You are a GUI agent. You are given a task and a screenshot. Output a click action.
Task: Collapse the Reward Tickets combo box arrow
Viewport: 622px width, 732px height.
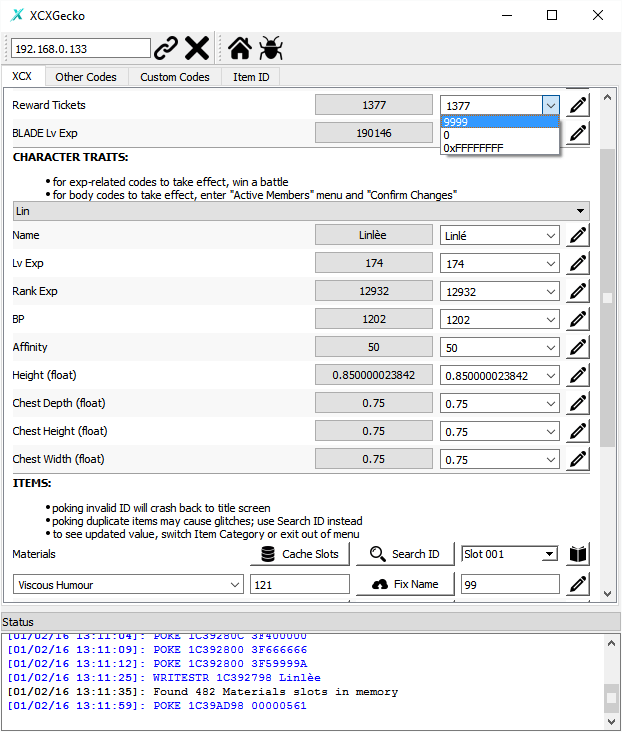click(x=551, y=106)
